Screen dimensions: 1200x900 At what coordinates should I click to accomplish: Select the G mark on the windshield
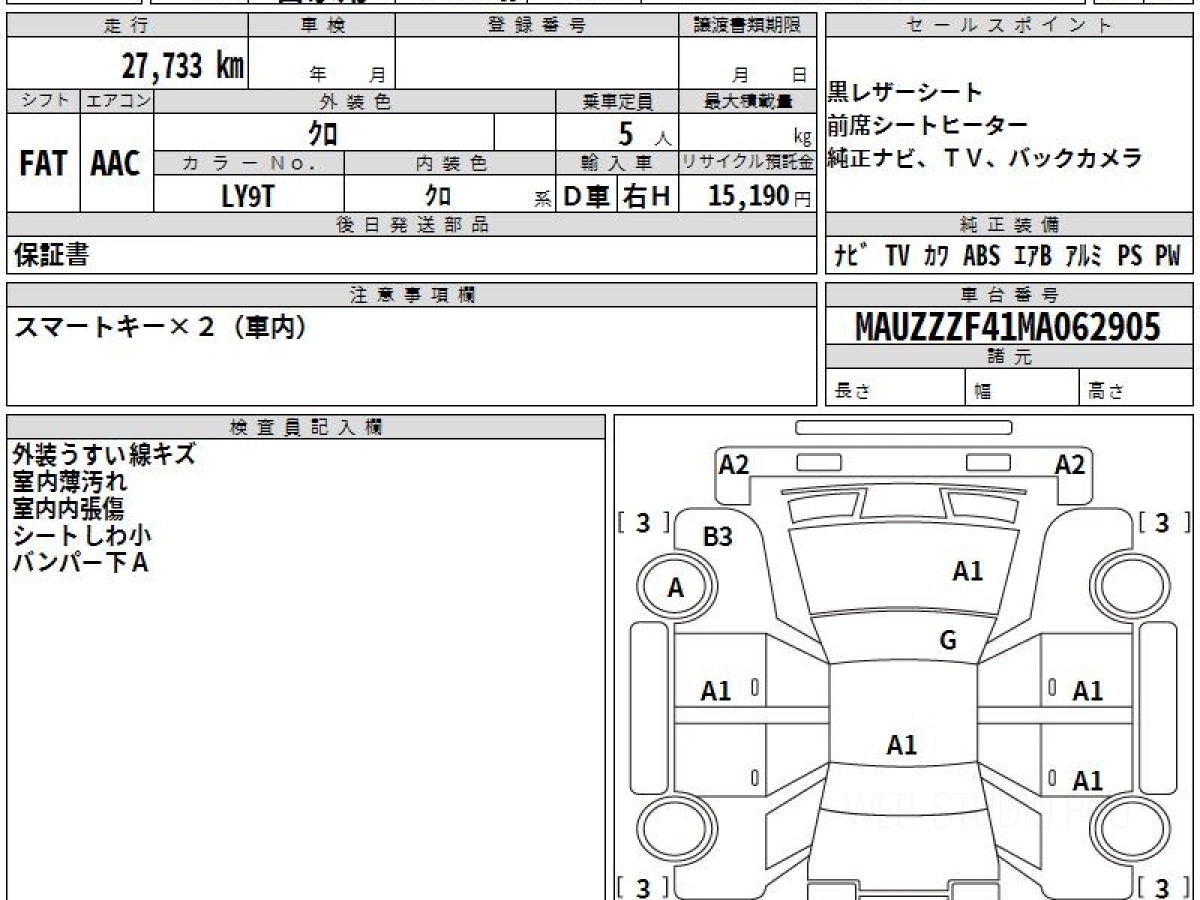[948, 641]
